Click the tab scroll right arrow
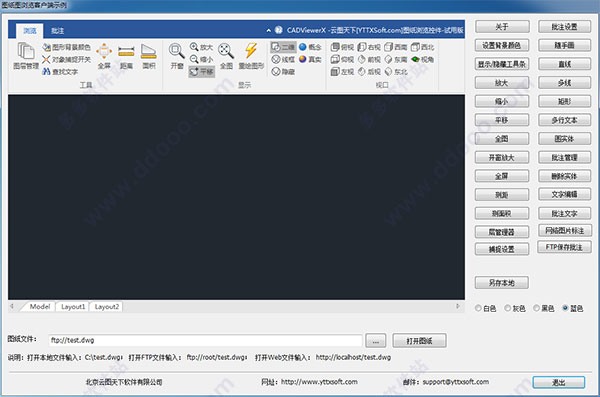 [x=458, y=306]
